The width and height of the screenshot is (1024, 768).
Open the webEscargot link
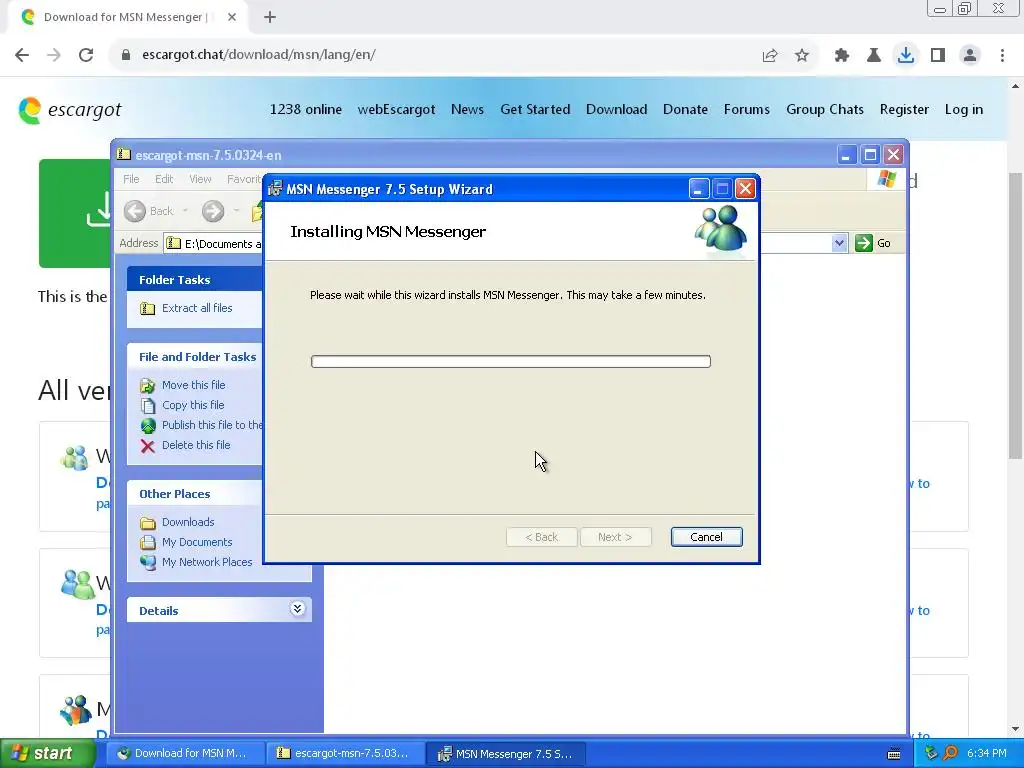(396, 110)
